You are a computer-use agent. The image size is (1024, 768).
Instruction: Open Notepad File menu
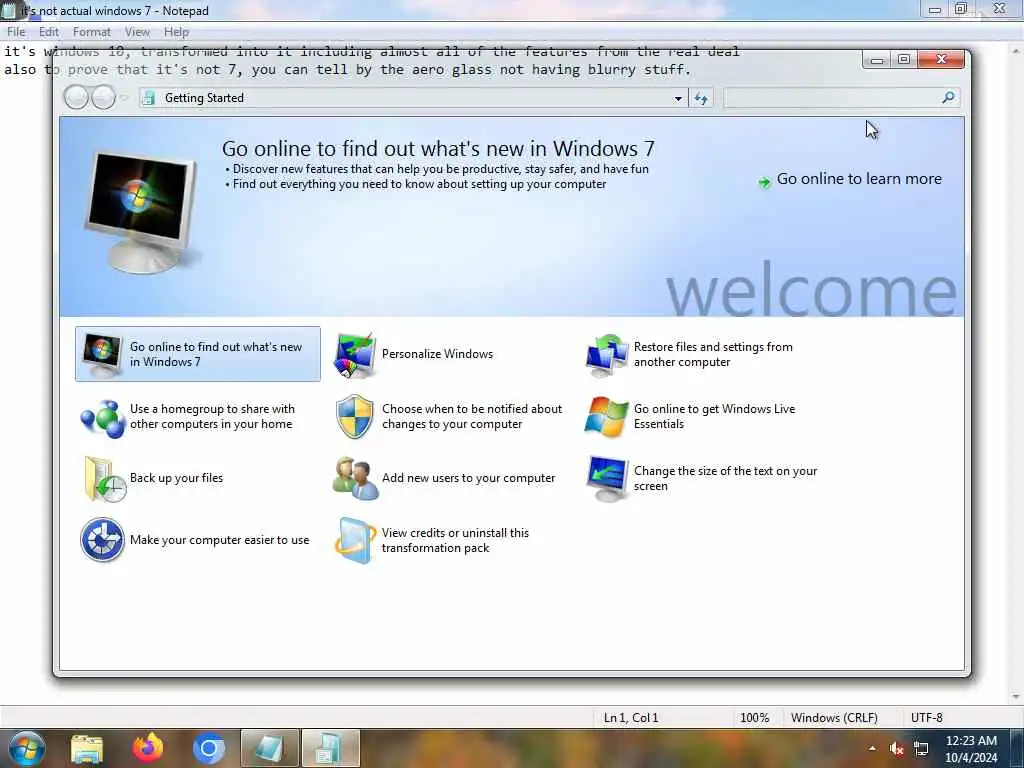[16, 32]
